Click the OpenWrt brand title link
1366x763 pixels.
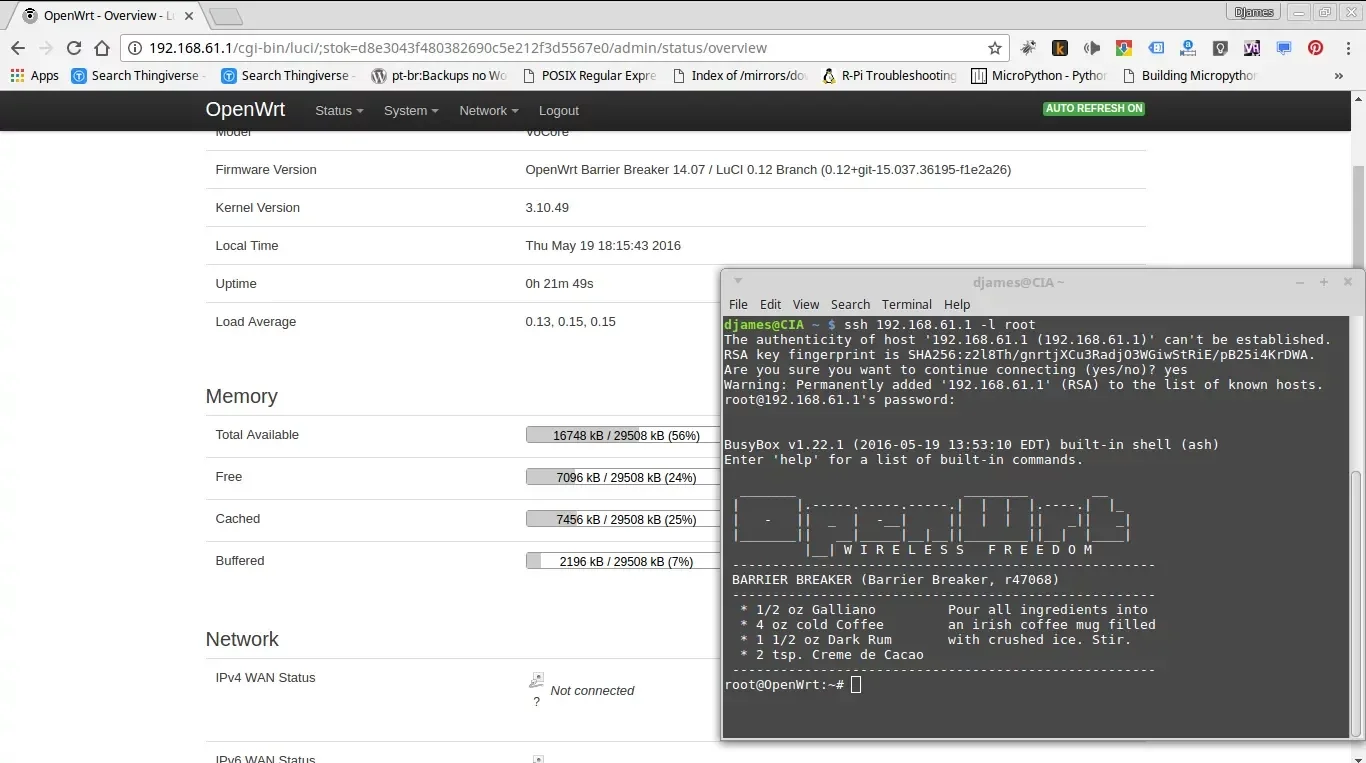(245, 110)
